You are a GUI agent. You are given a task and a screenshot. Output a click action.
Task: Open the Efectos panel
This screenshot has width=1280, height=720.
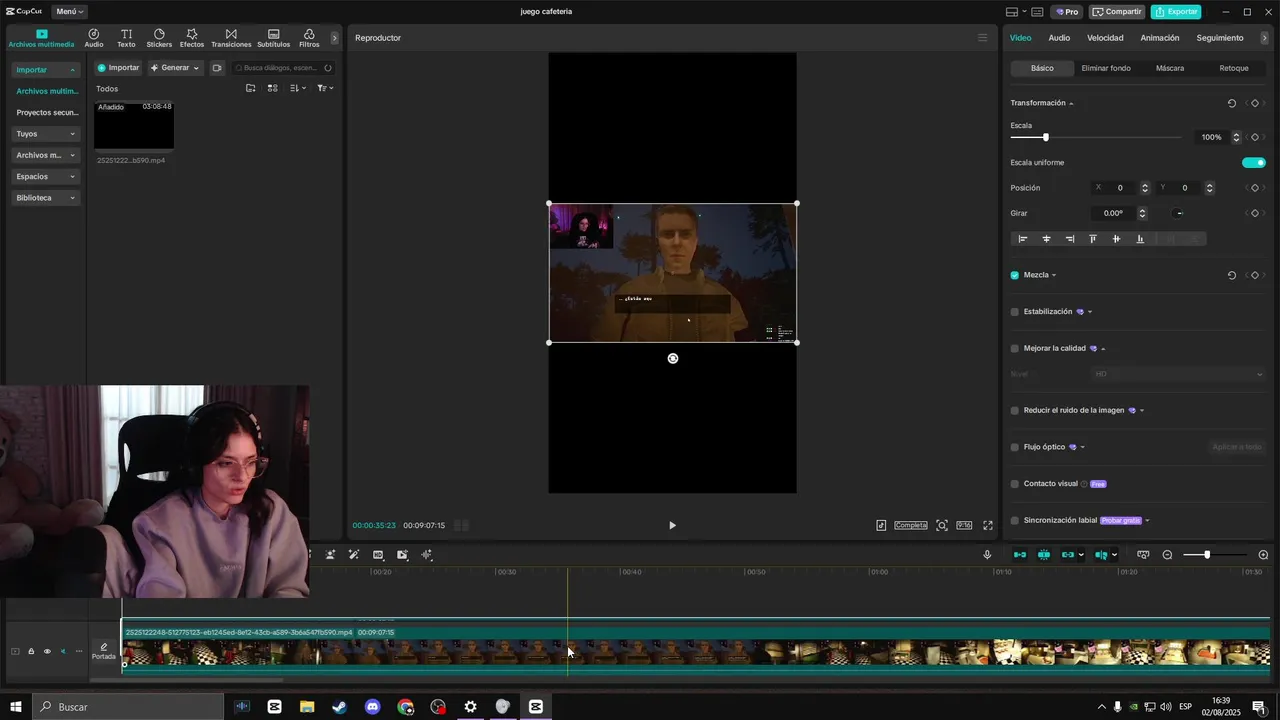click(x=192, y=38)
